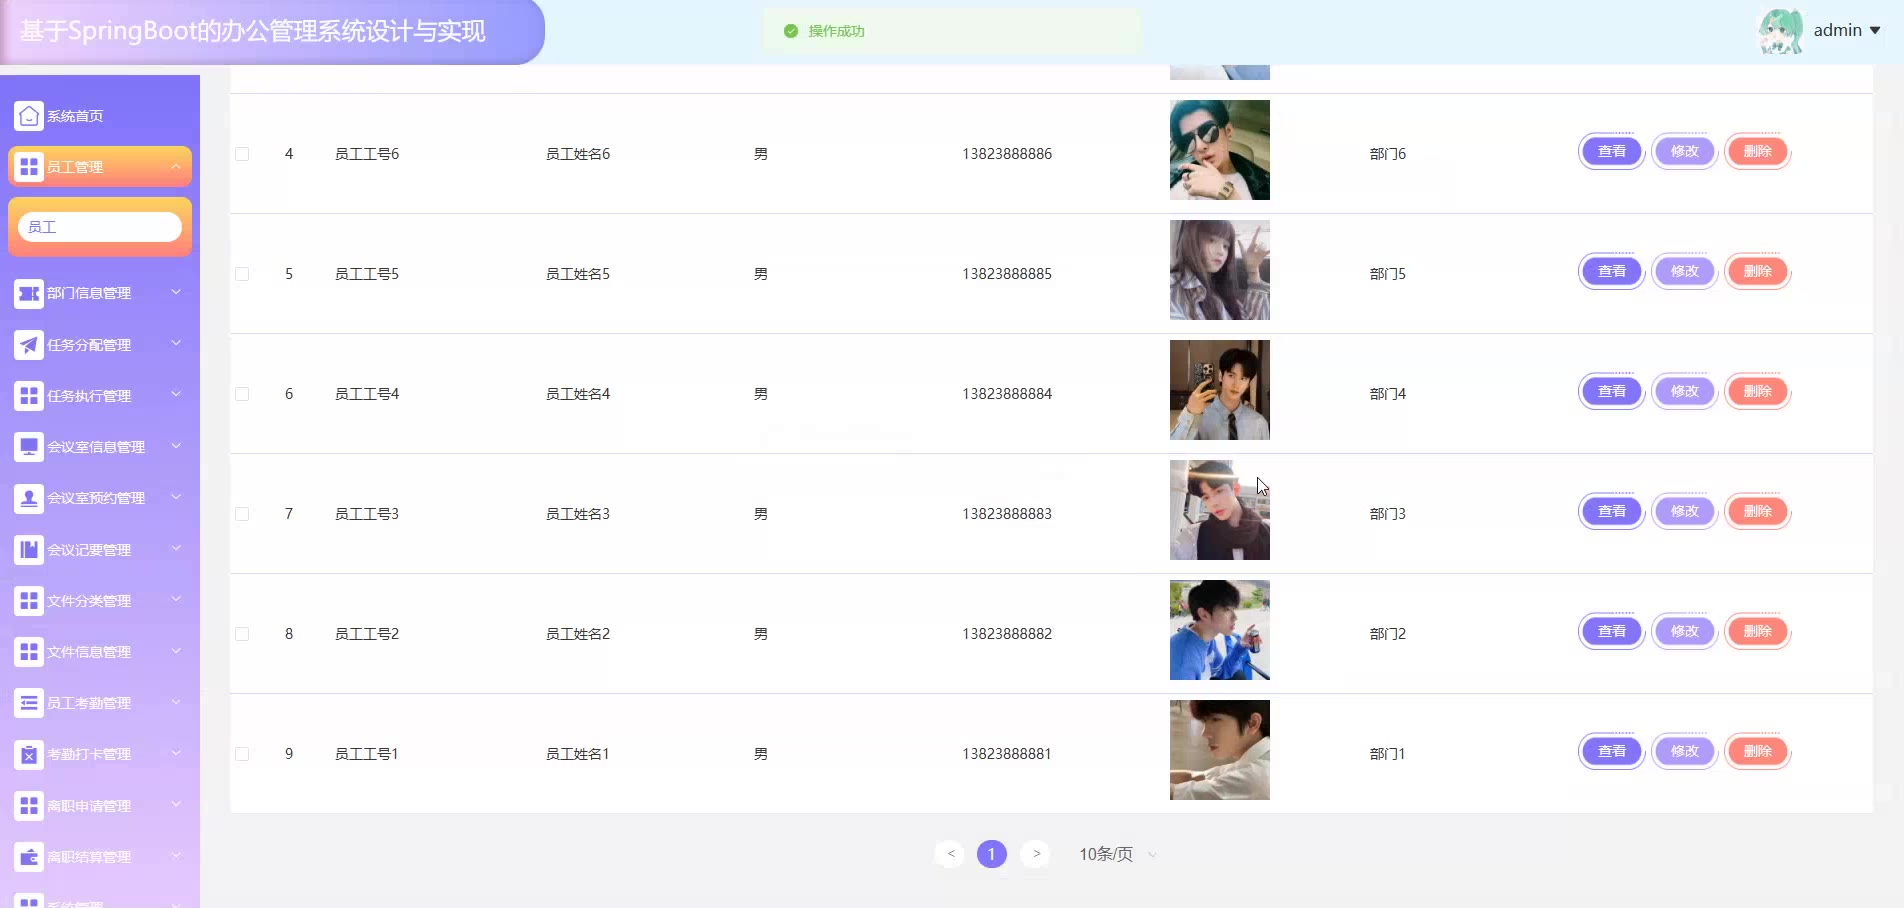Click the 员工管理 grid icon
This screenshot has height=908, width=1904.
(x=29, y=167)
